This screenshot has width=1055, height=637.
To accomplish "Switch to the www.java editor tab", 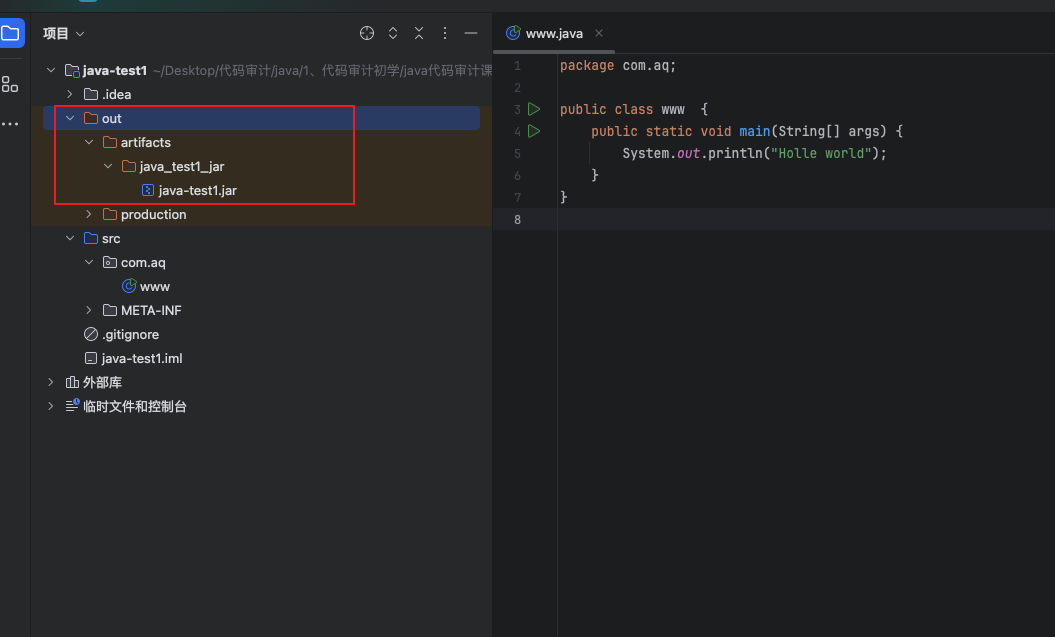I will tap(554, 34).
